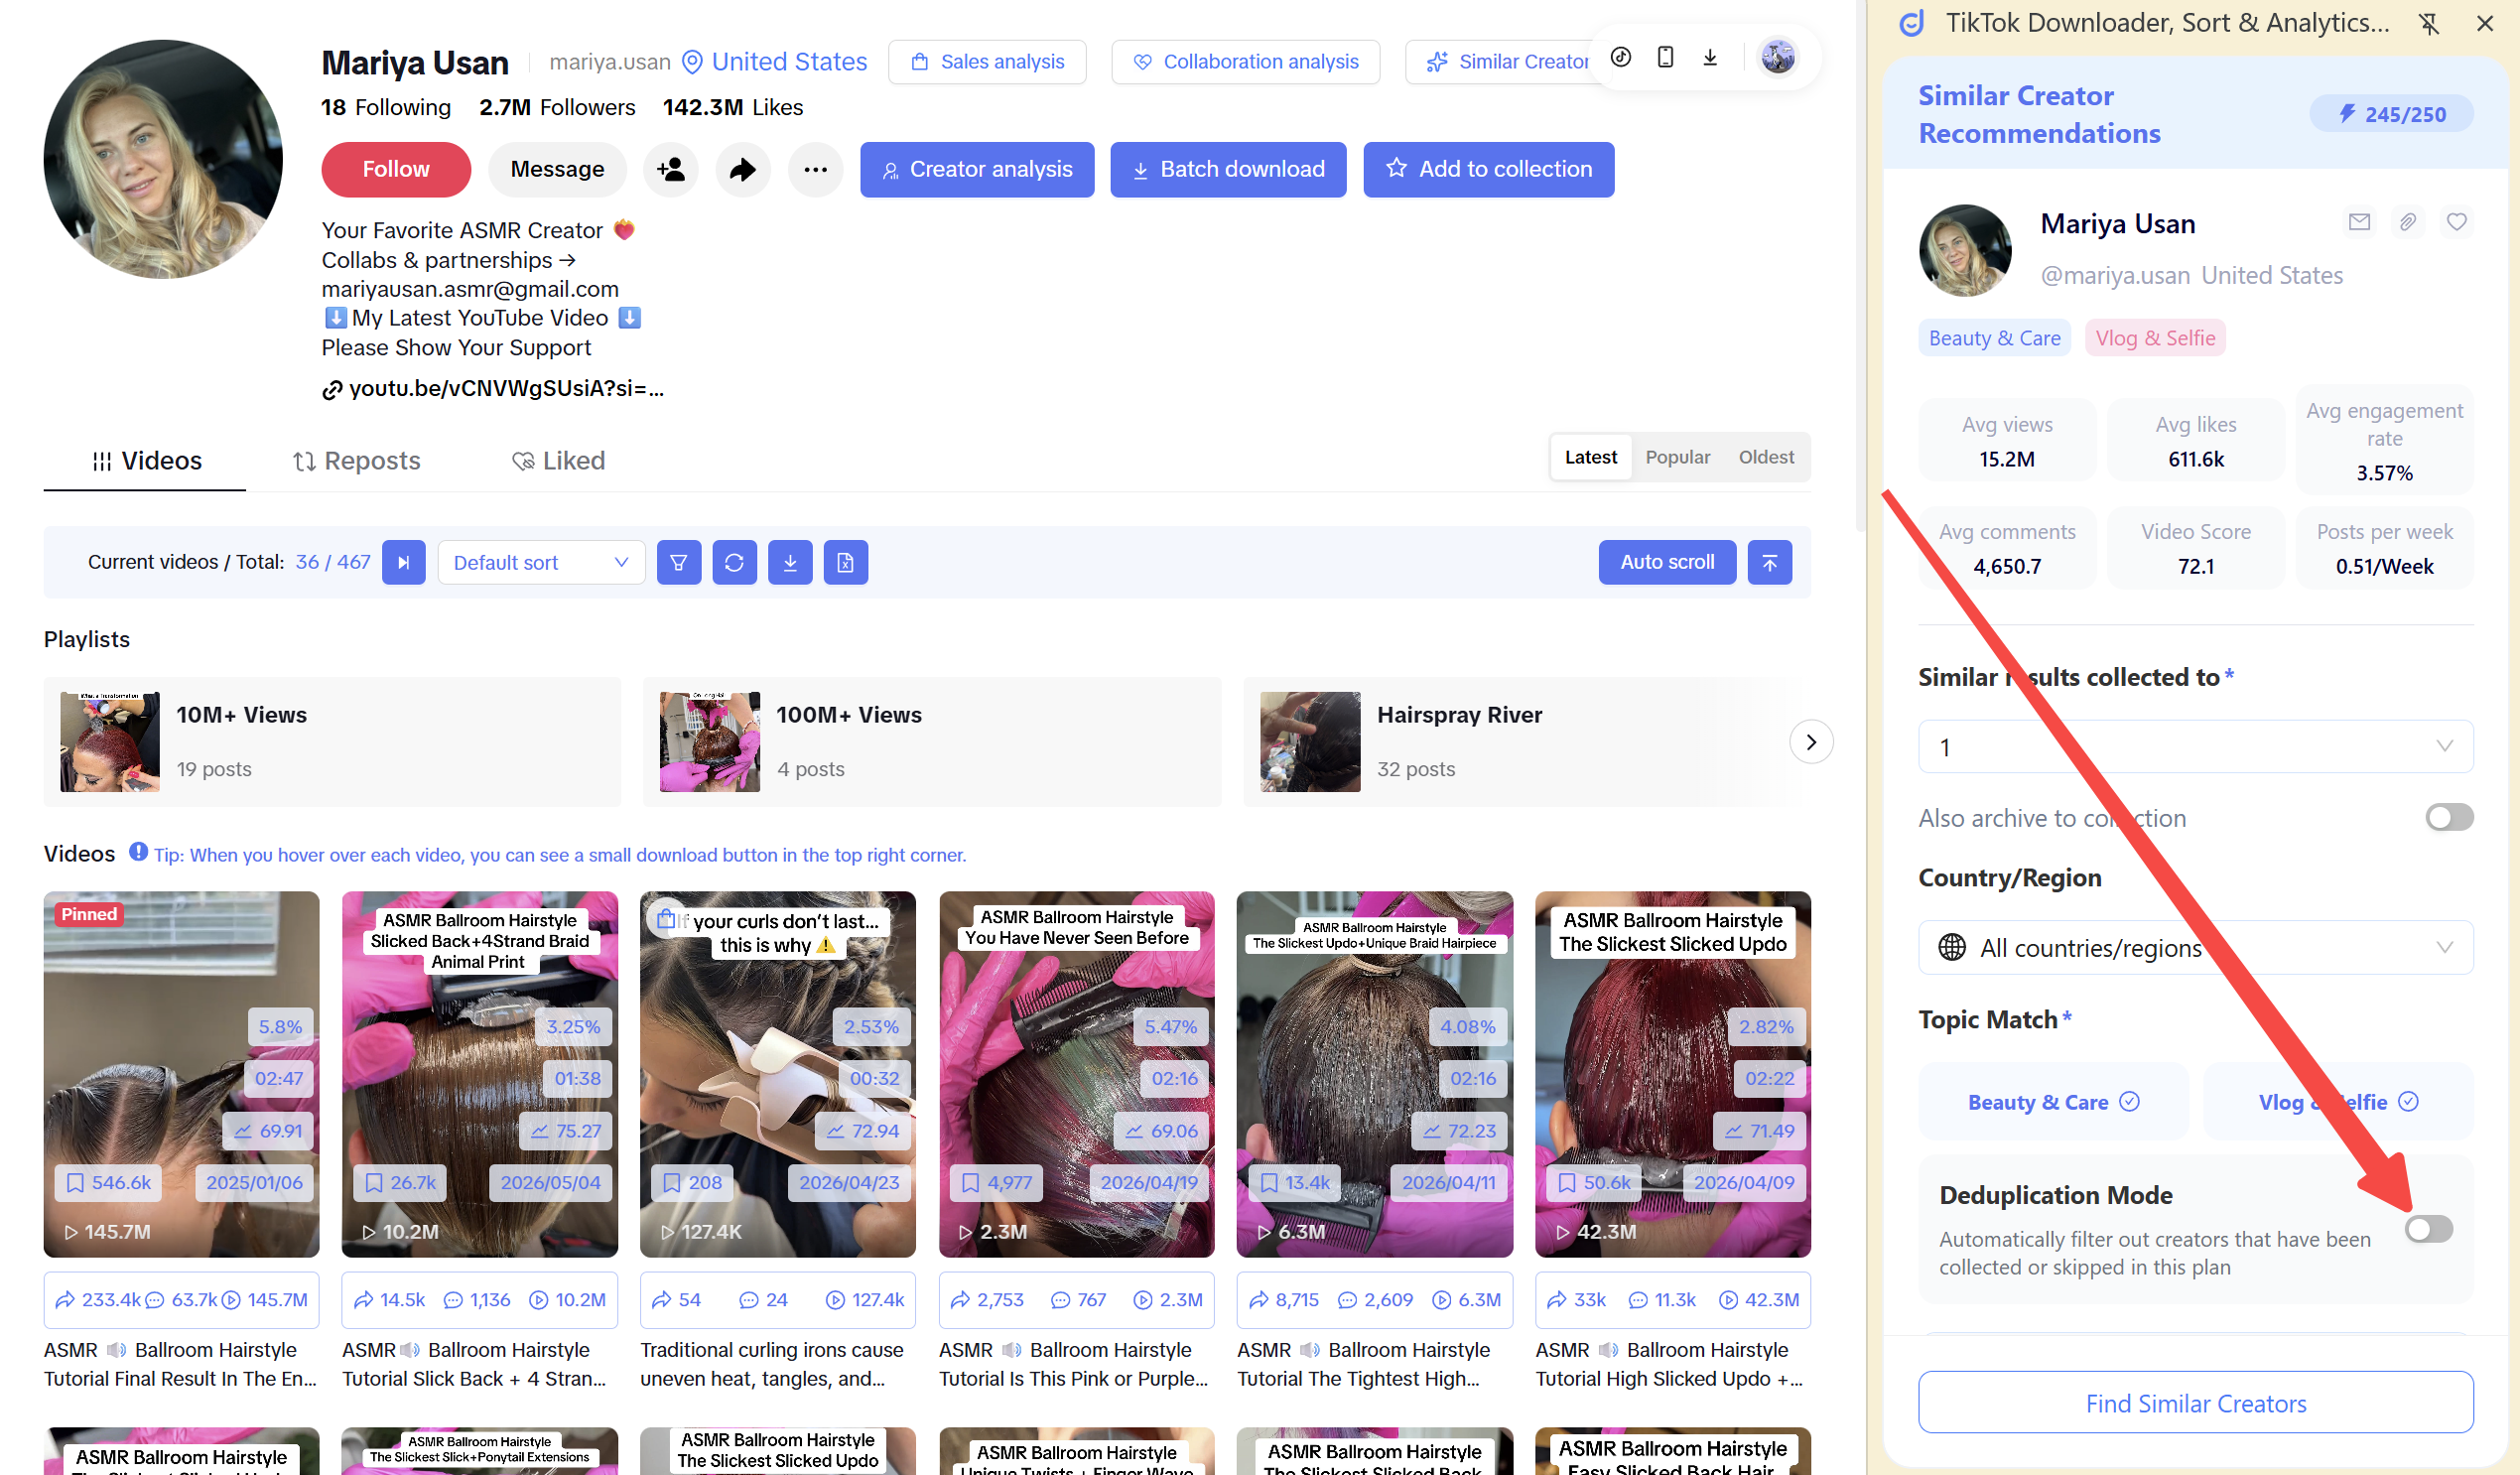Viewport: 2520px width, 1475px height.
Task: Select the Oldest sort option
Action: [1766, 457]
